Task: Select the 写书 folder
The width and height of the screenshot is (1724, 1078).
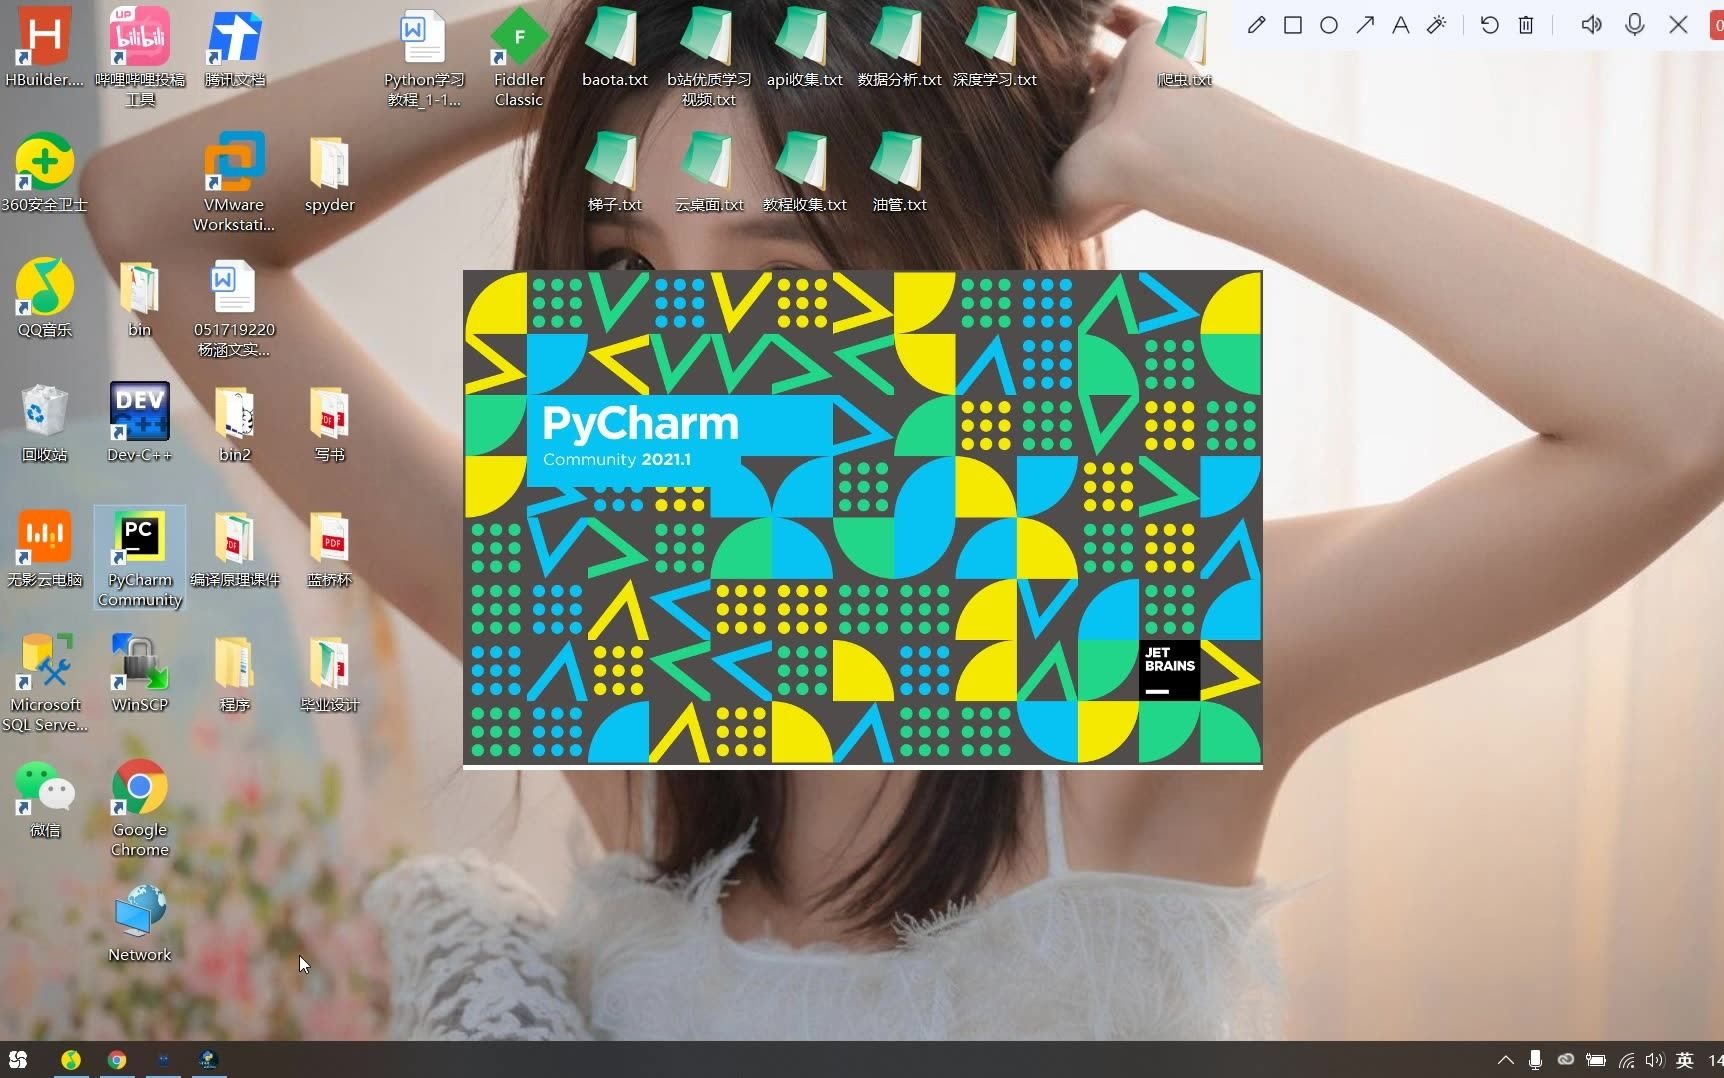Action: click(x=329, y=423)
